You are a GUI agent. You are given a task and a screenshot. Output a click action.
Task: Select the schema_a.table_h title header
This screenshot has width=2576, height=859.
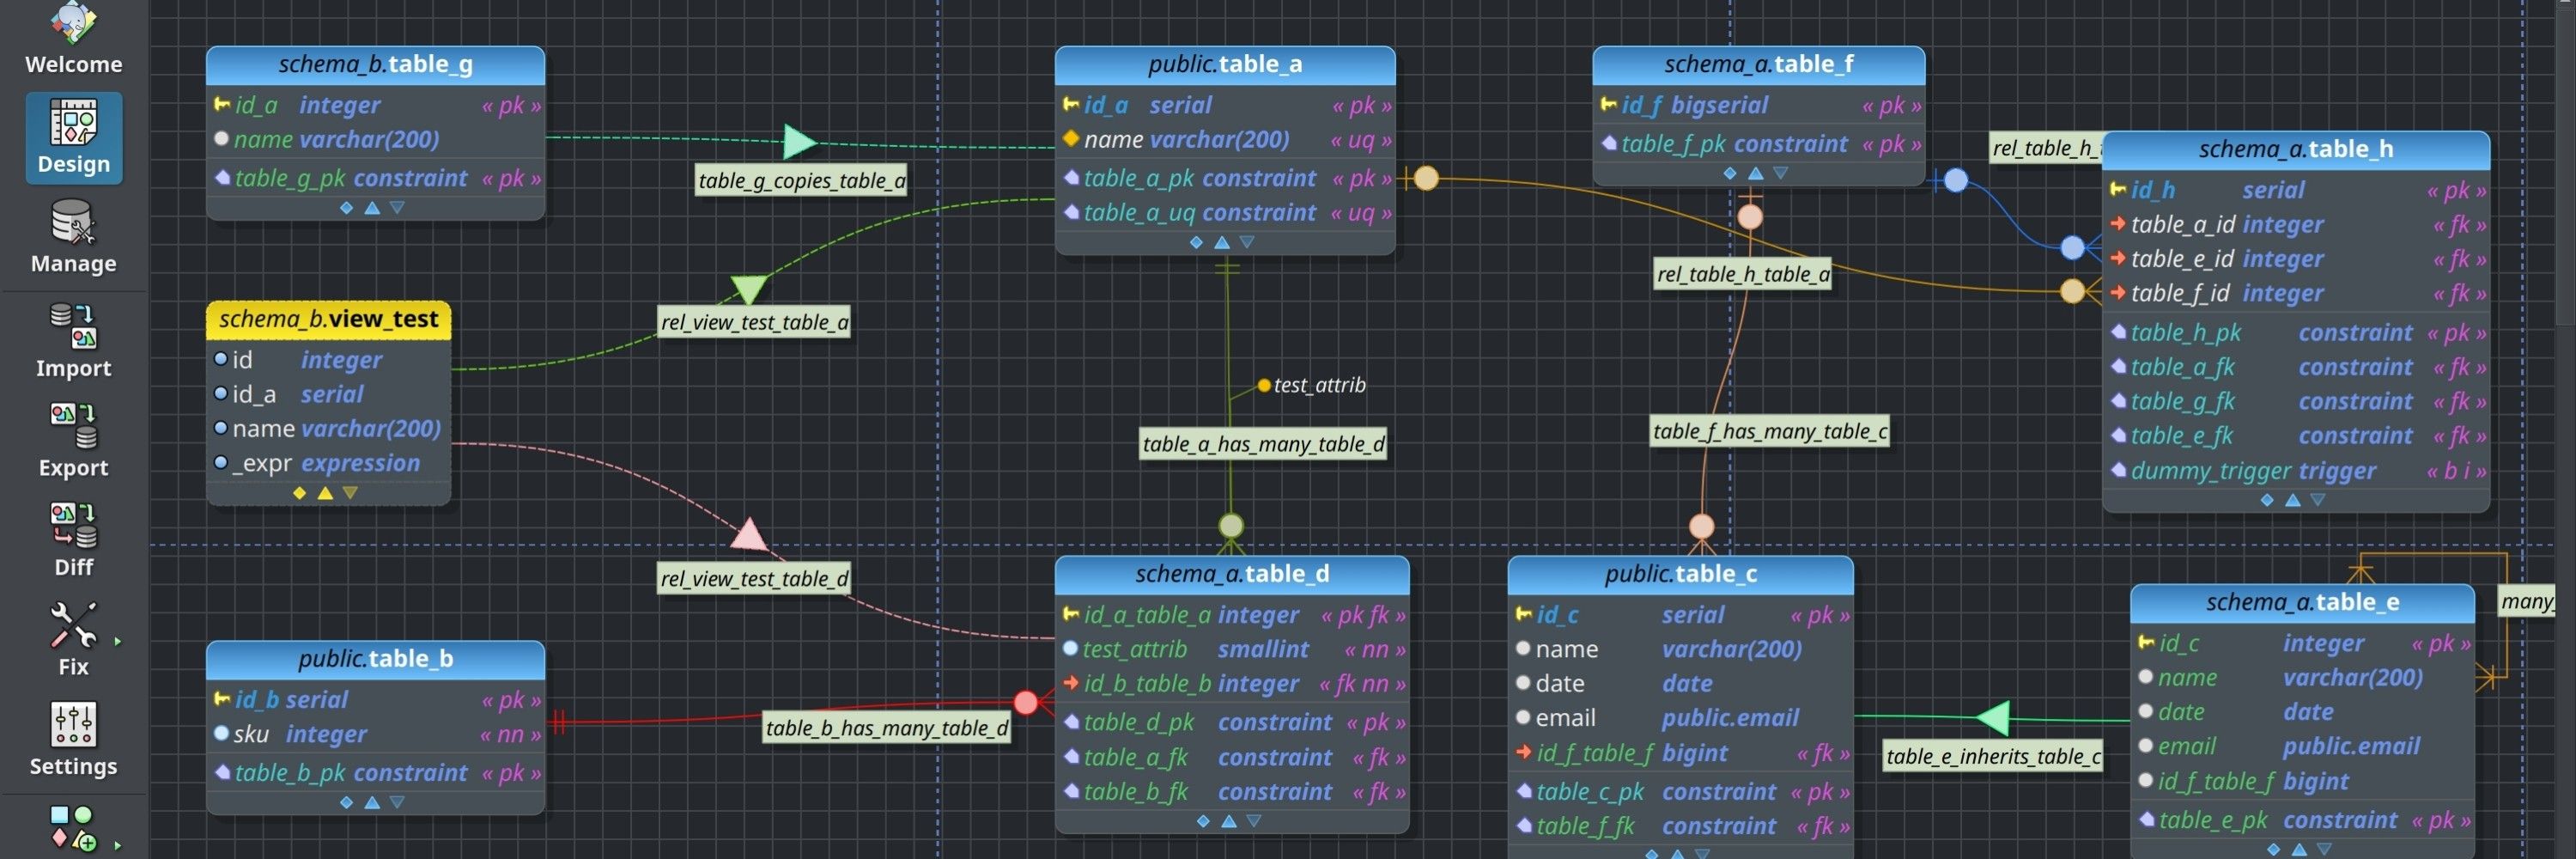pos(2296,150)
